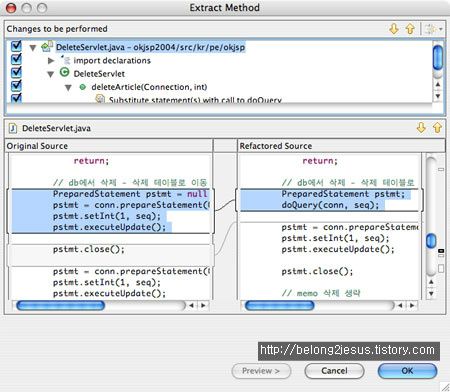Click the import declarations icon
The width and height of the screenshot is (450, 392).
point(65,60)
